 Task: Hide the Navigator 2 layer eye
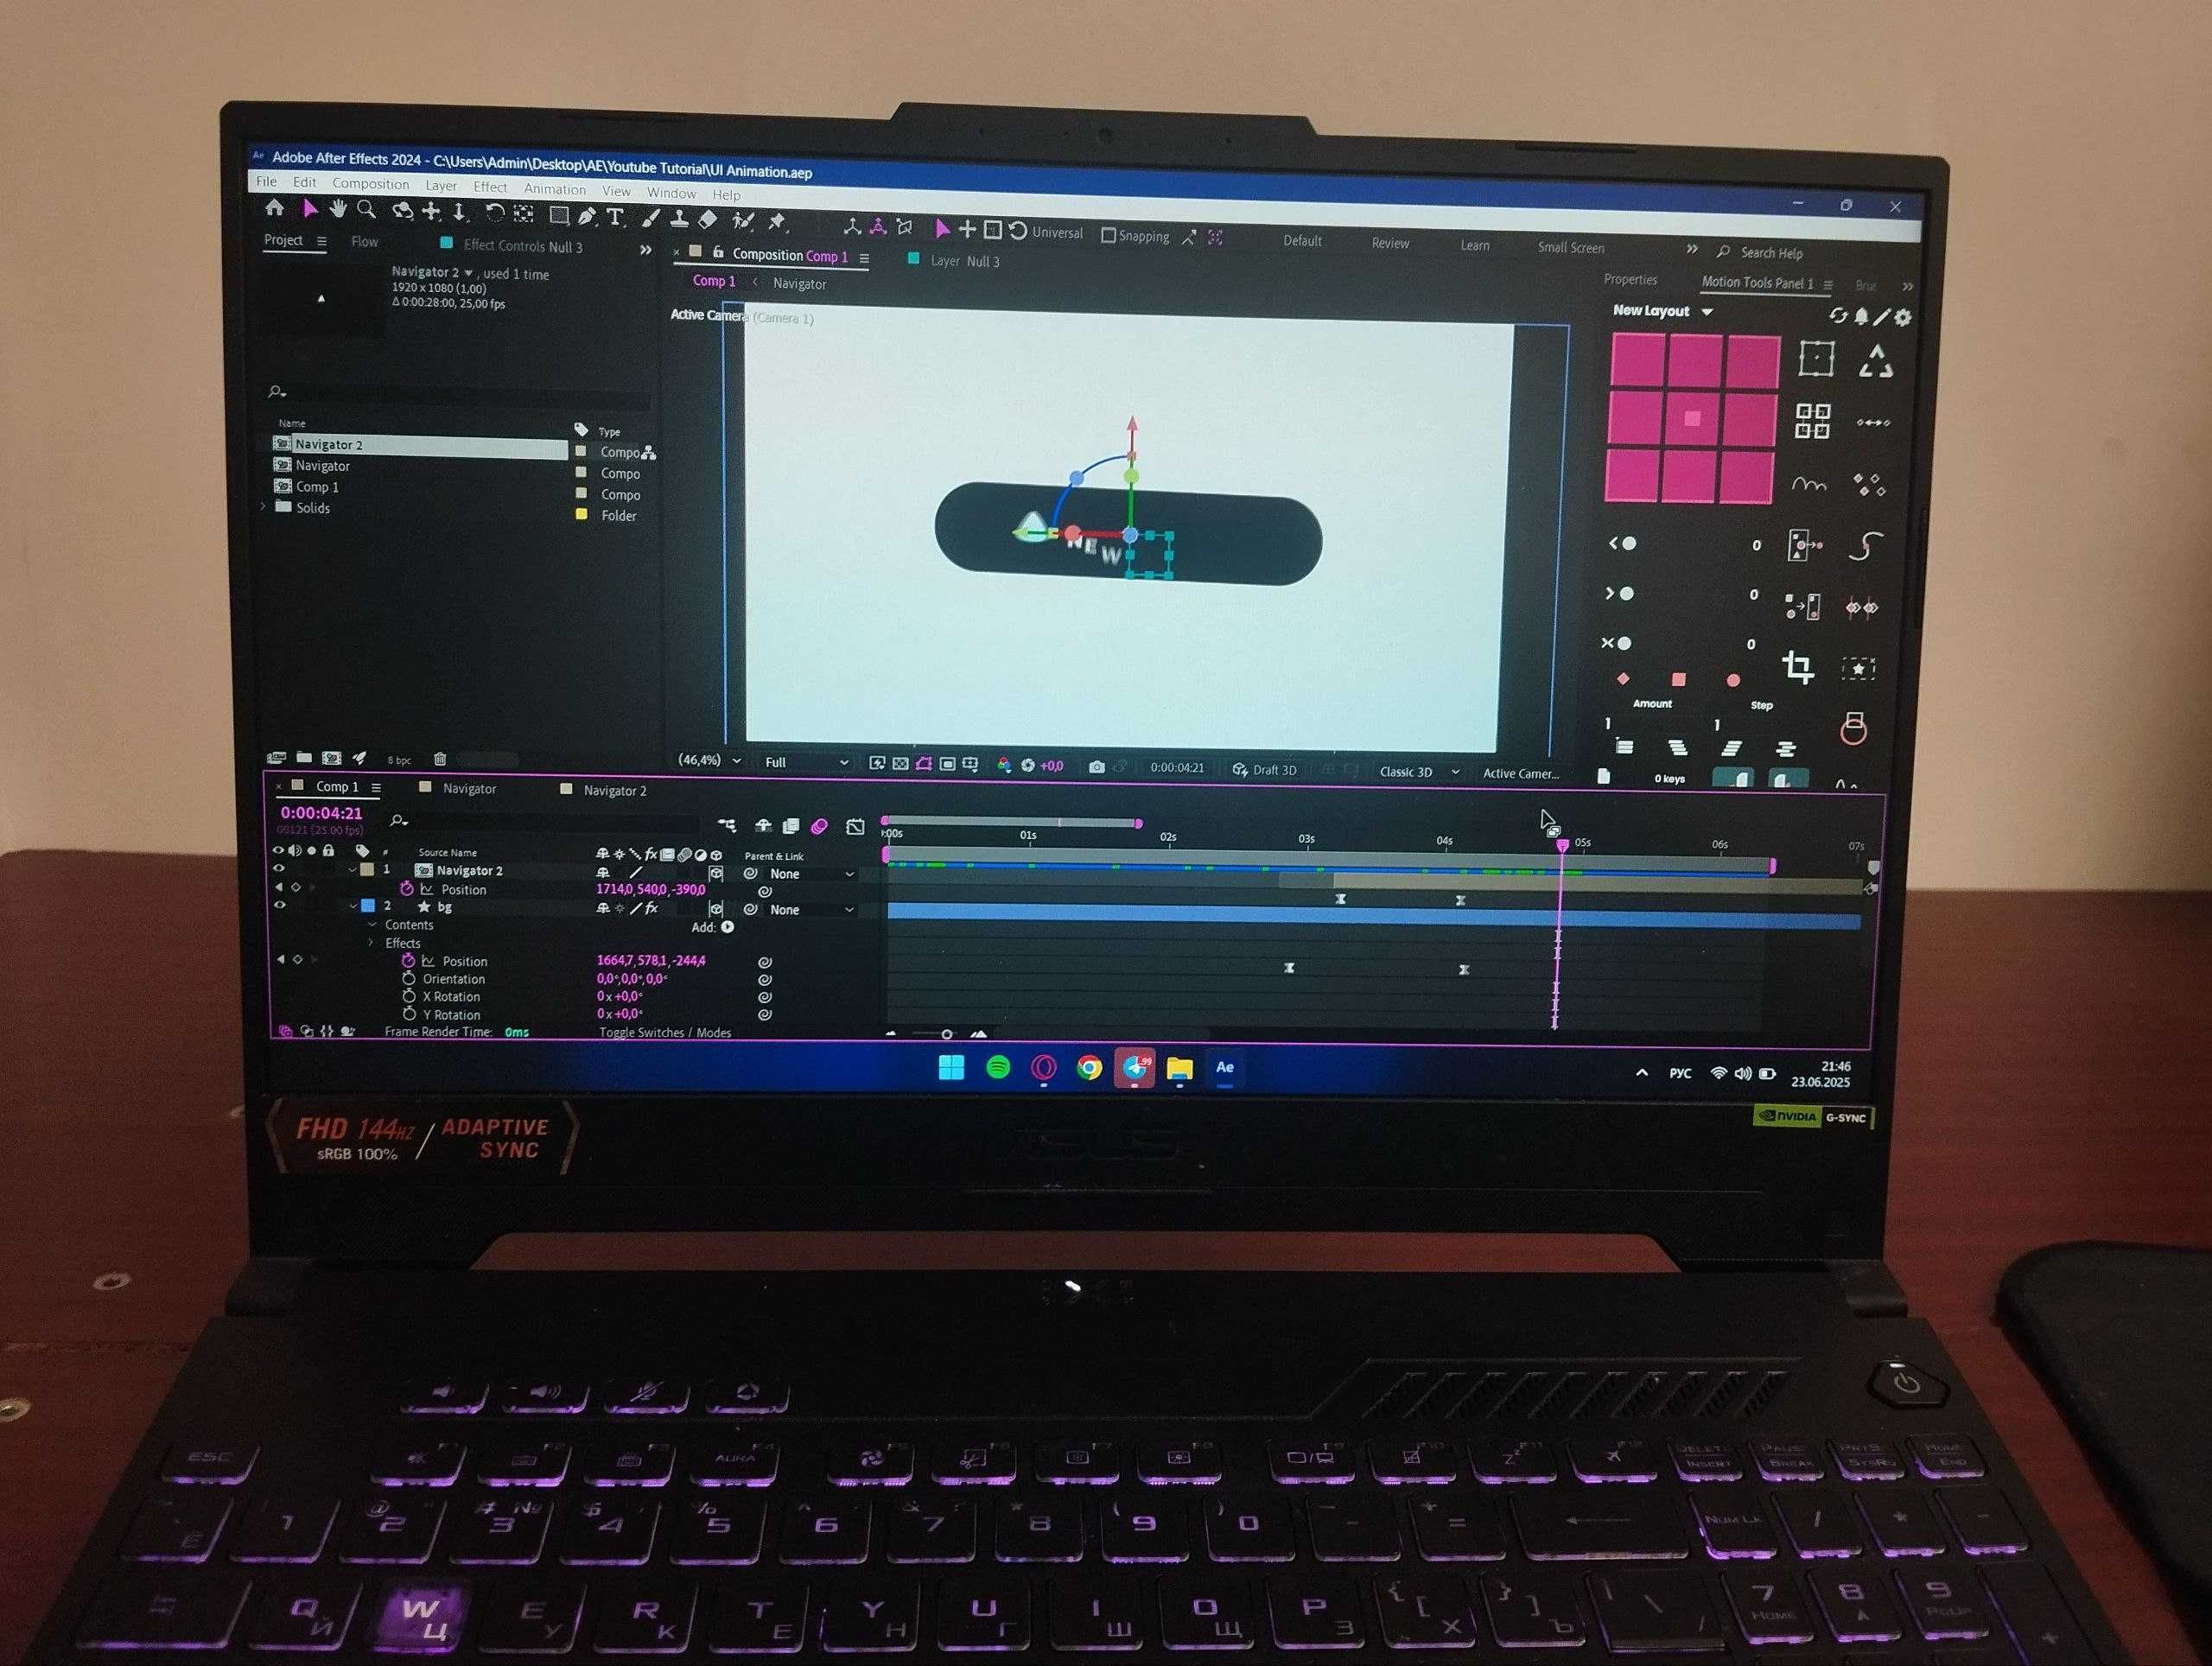(279, 869)
